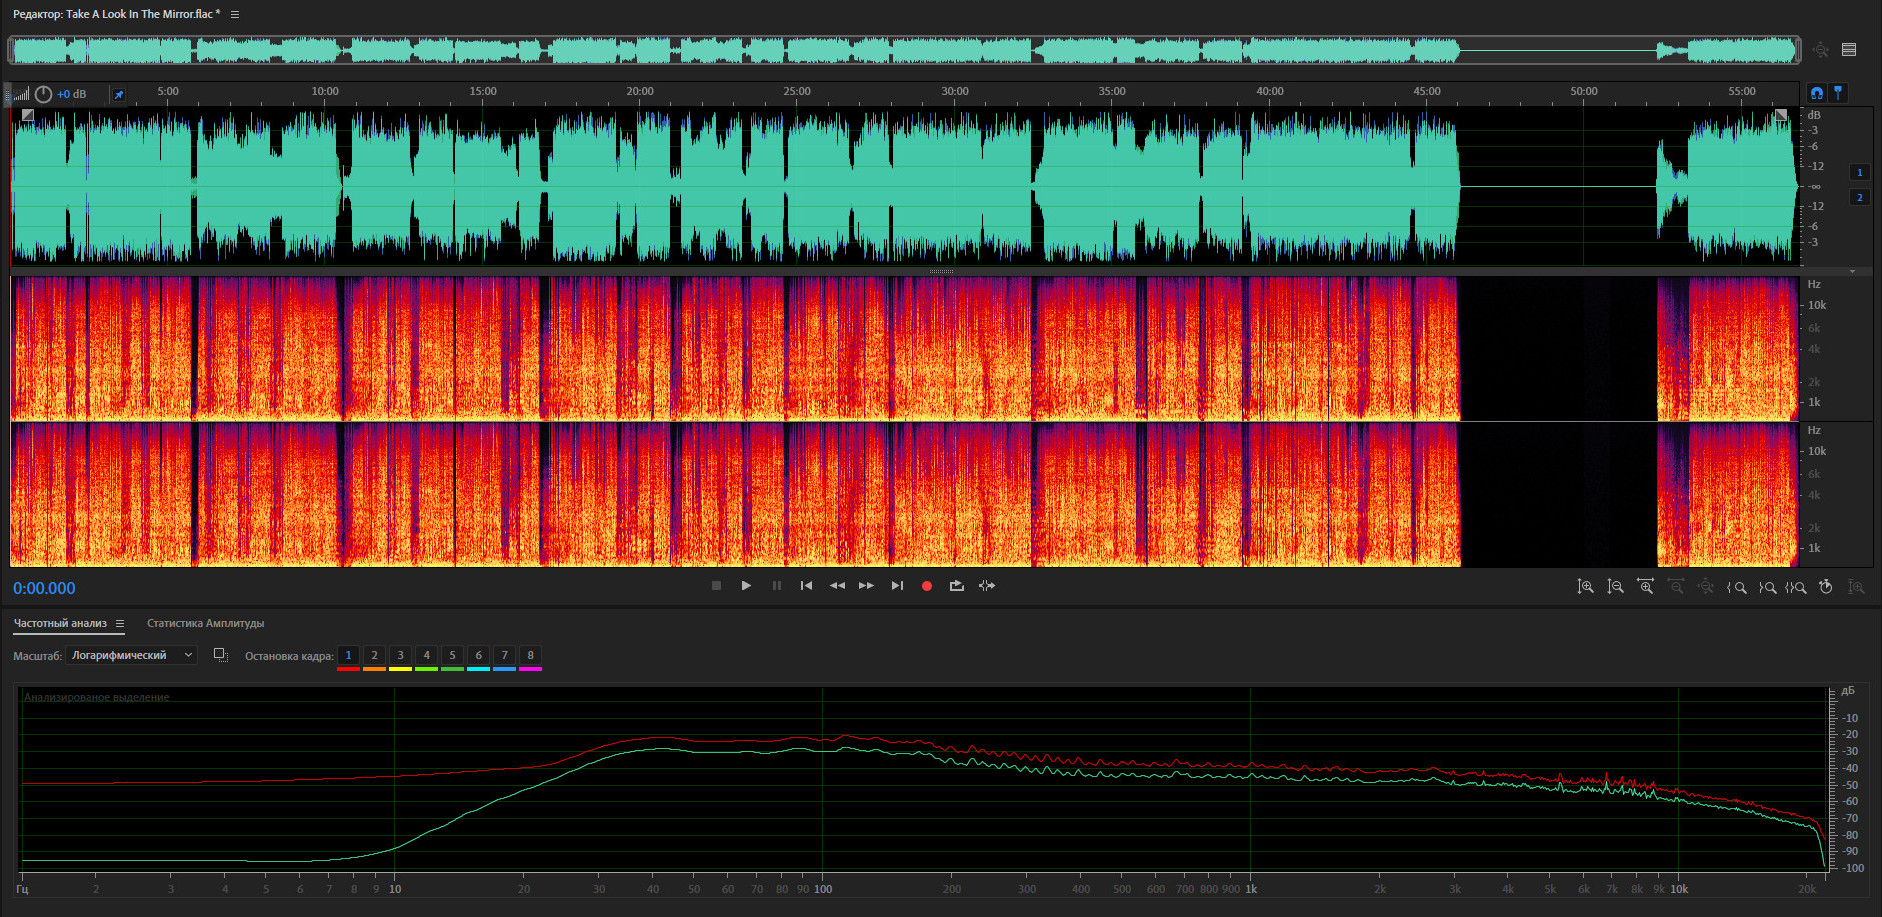This screenshot has width=1882, height=917.
Task: Open the Масштаб Логарифмический dropdown
Action: [x=131, y=655]
